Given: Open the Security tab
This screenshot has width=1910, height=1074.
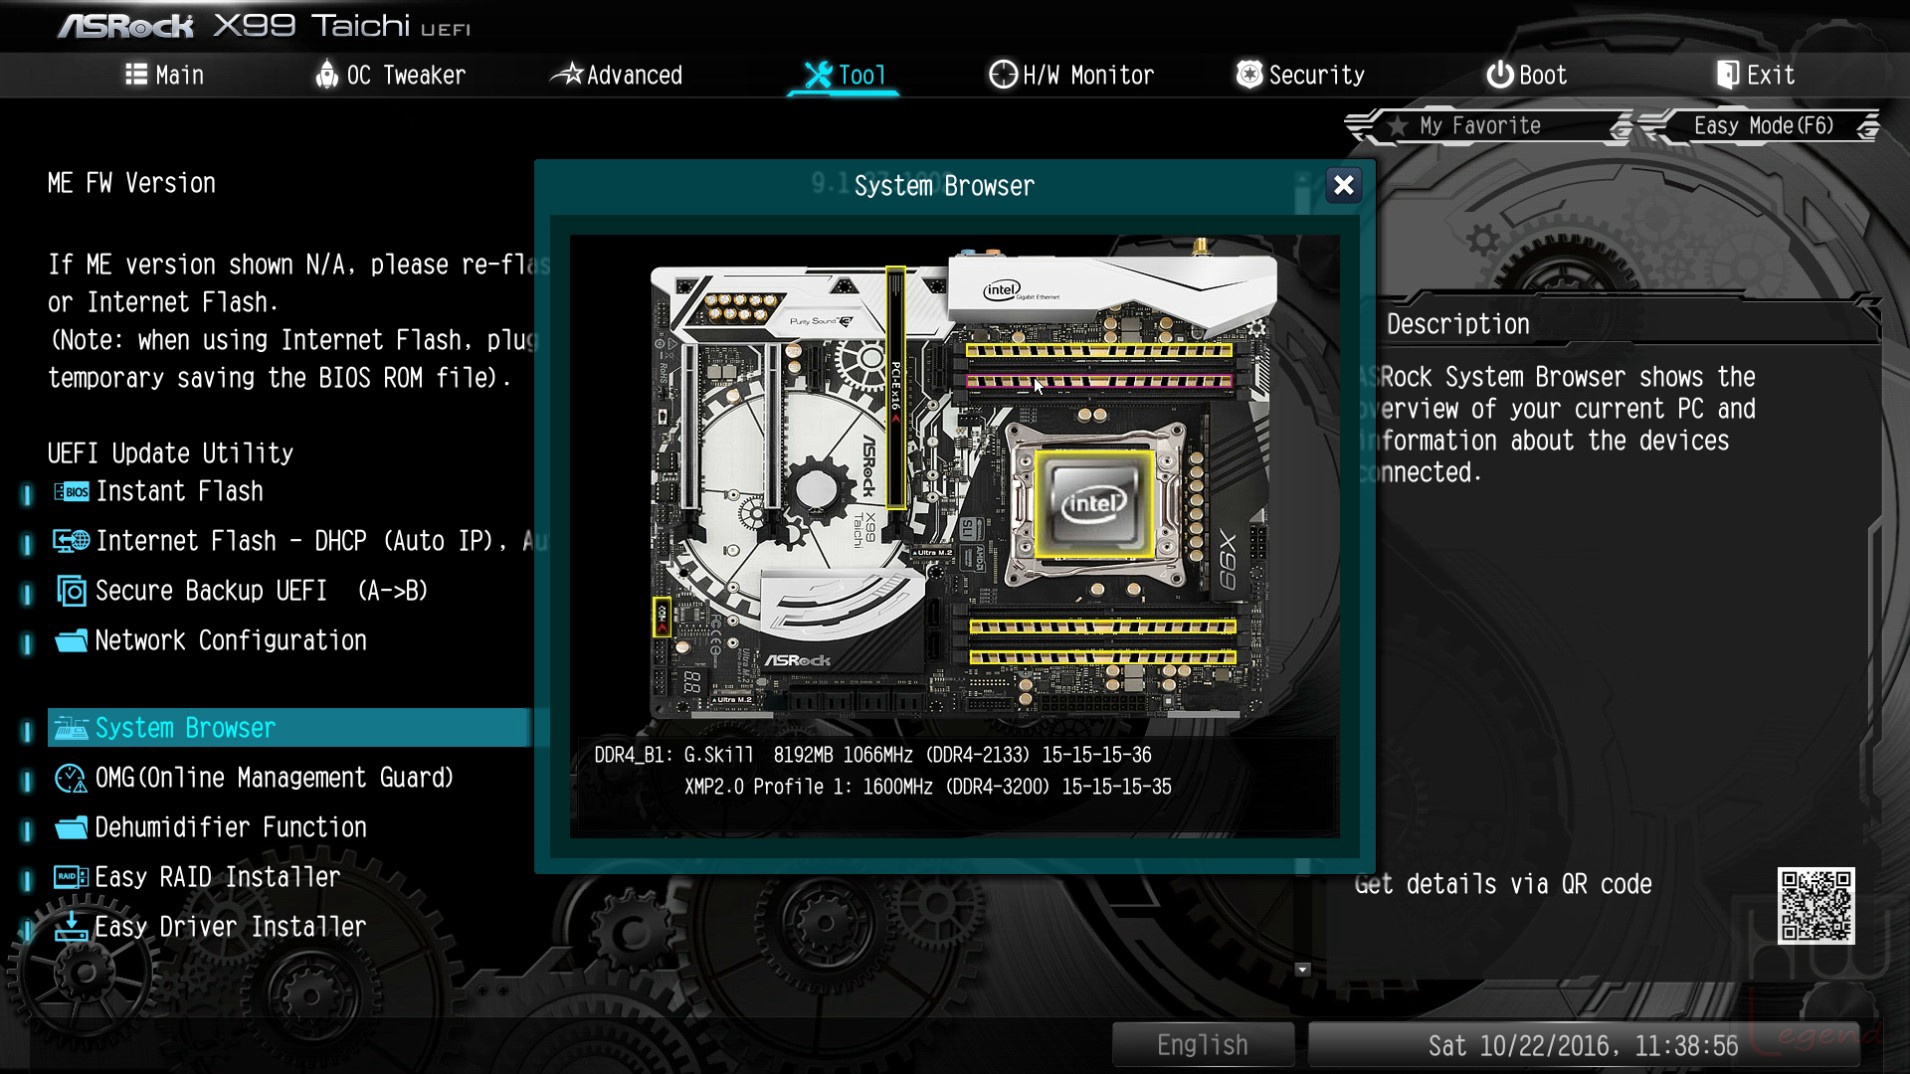Looking at the screenshot, I should point(1300,75).
